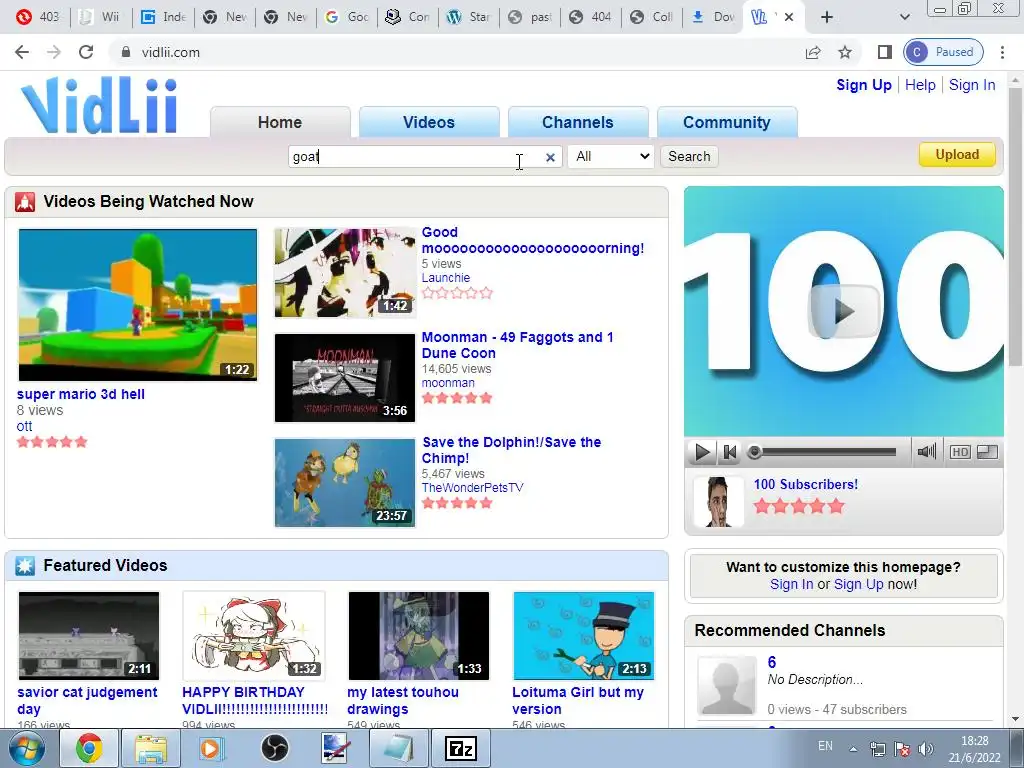The image size is (1024, 768).
Task: Expand the tab search dropdown arrow
Action: click(x=904, y=17)
